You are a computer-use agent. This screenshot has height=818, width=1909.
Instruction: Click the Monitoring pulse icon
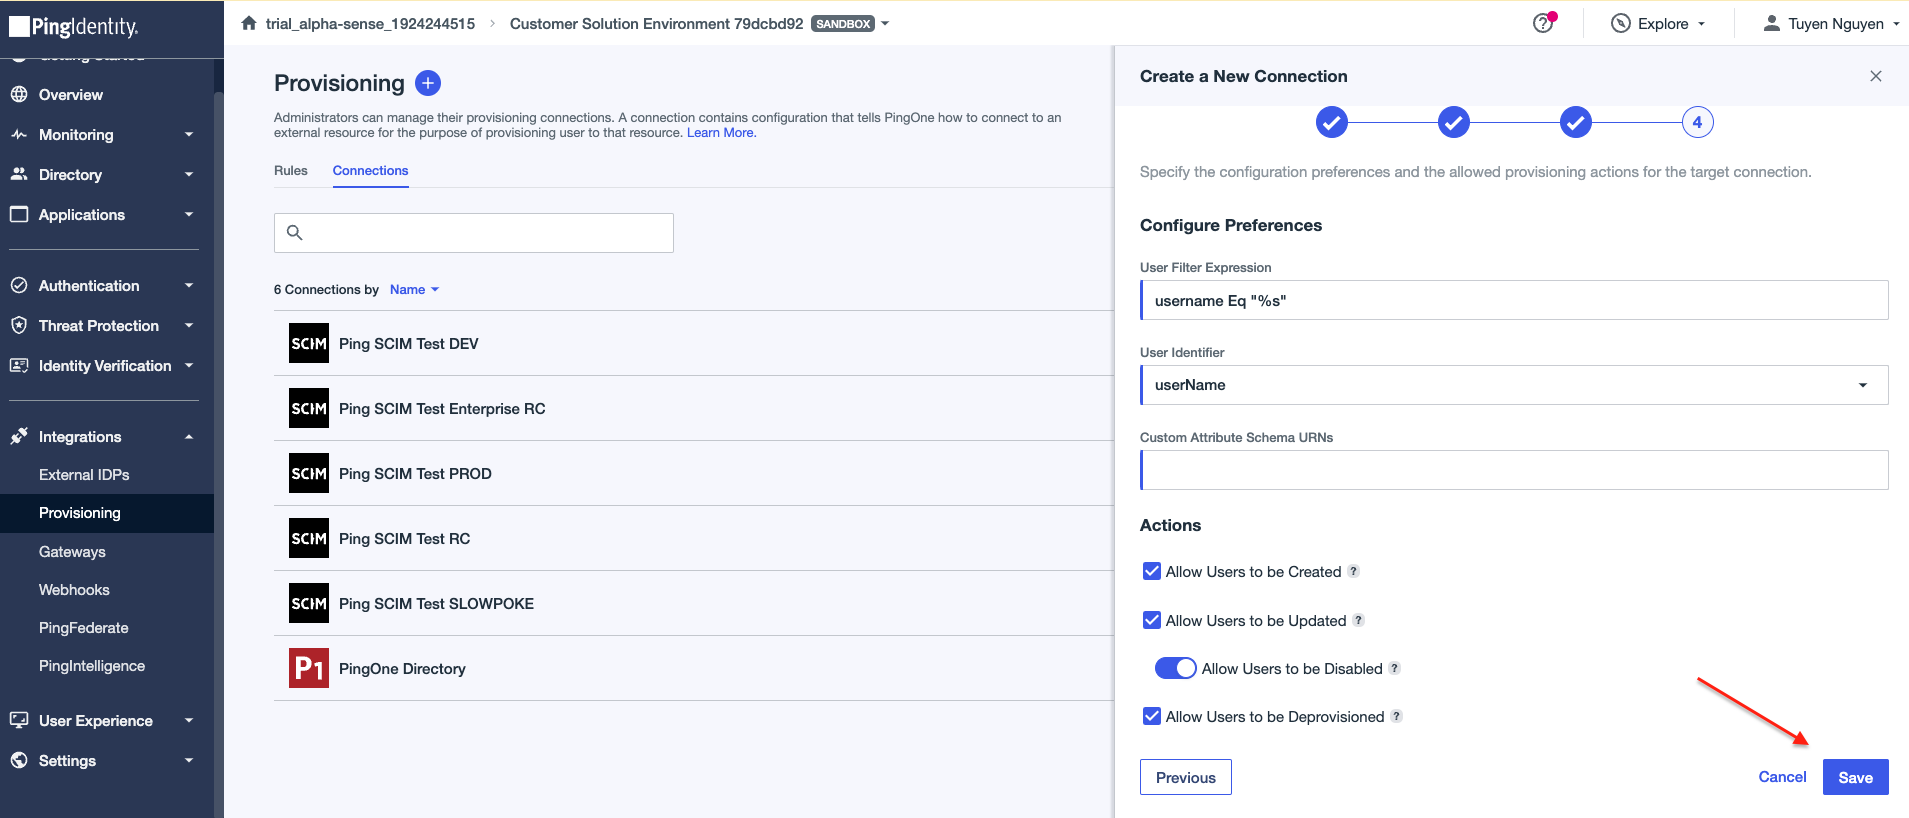point(19,134)
